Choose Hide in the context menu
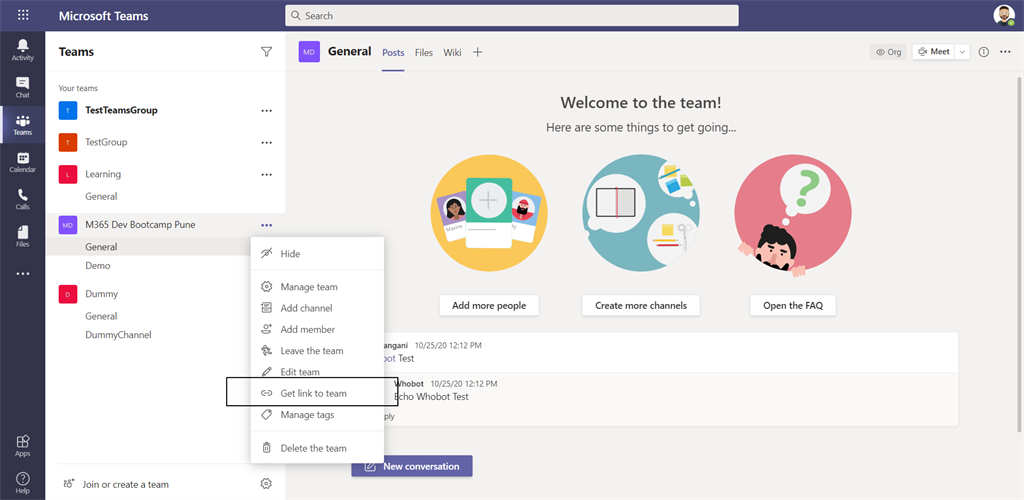1024x500 pixels. tap(317, 253)
